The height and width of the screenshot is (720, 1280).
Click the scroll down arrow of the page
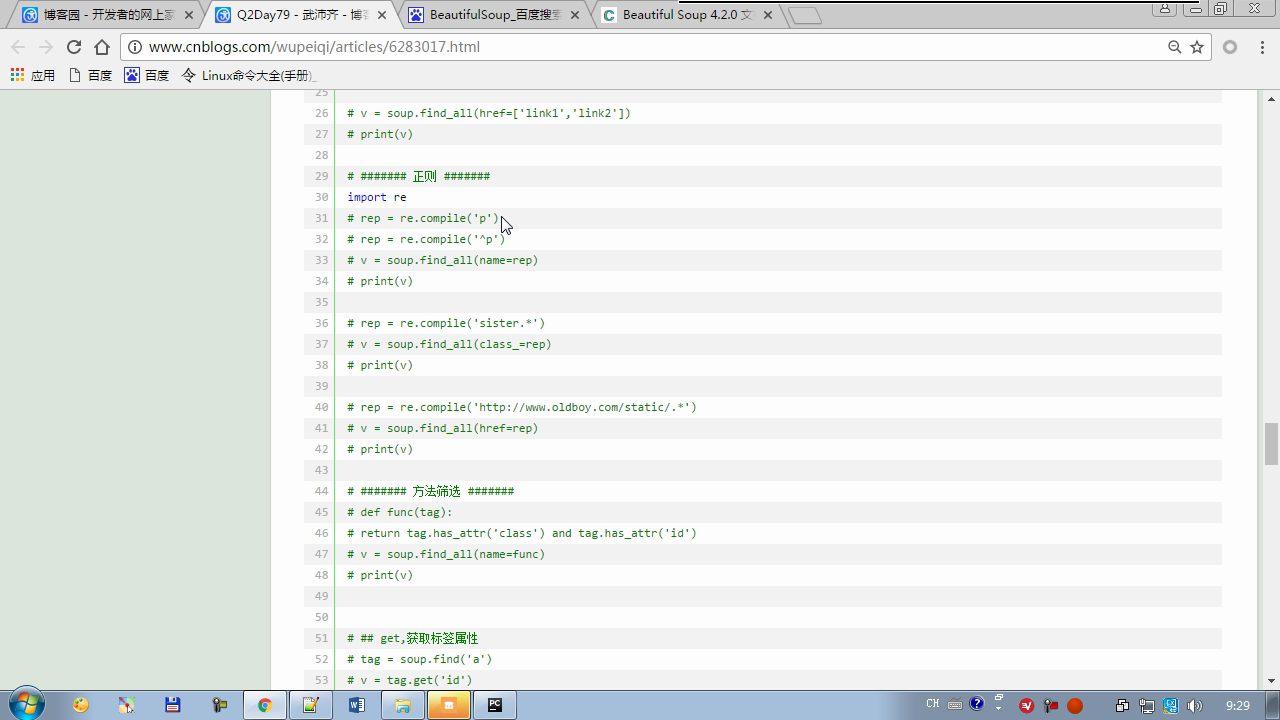[x=1271, y=681]
